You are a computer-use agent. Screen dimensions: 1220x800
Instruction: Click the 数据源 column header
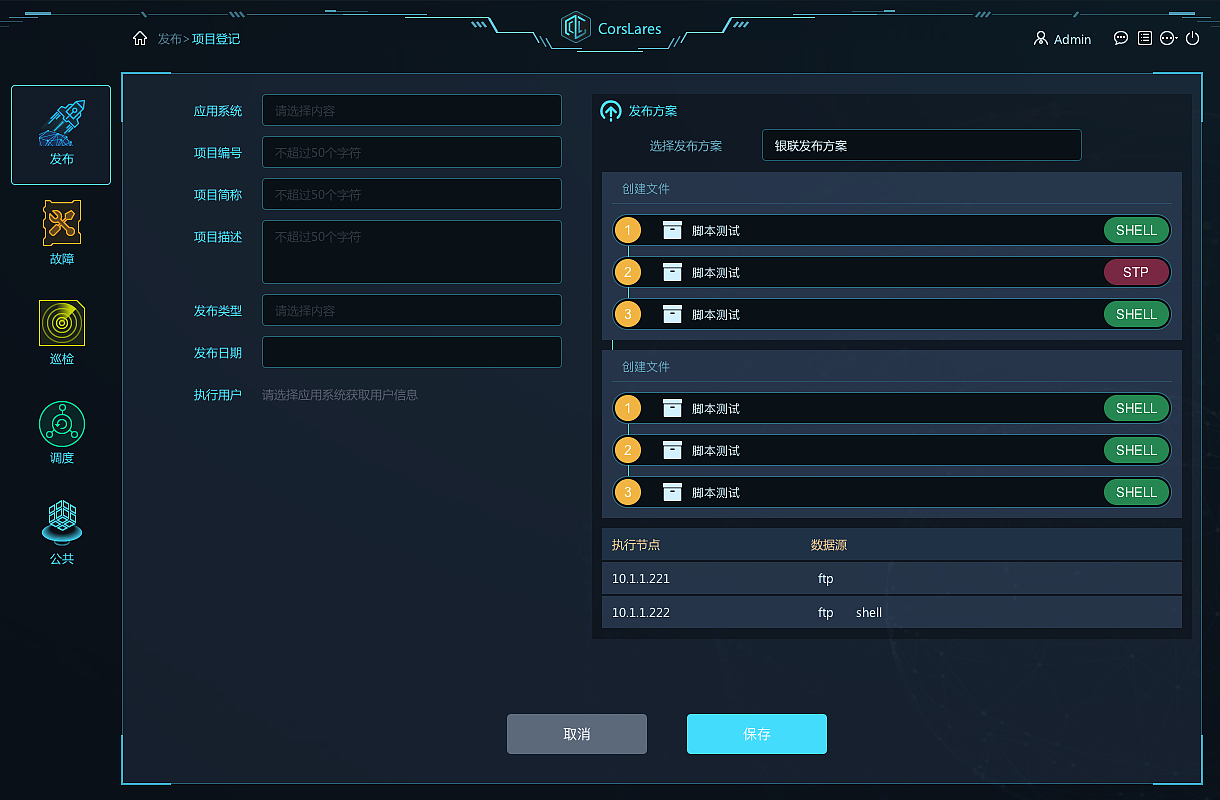[x=829, y=545]
